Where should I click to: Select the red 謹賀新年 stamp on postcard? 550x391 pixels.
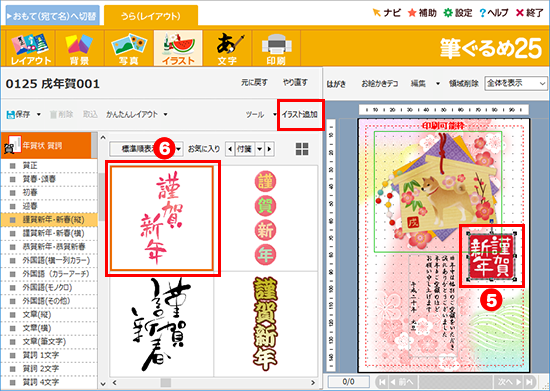click(x=491, y=256)
